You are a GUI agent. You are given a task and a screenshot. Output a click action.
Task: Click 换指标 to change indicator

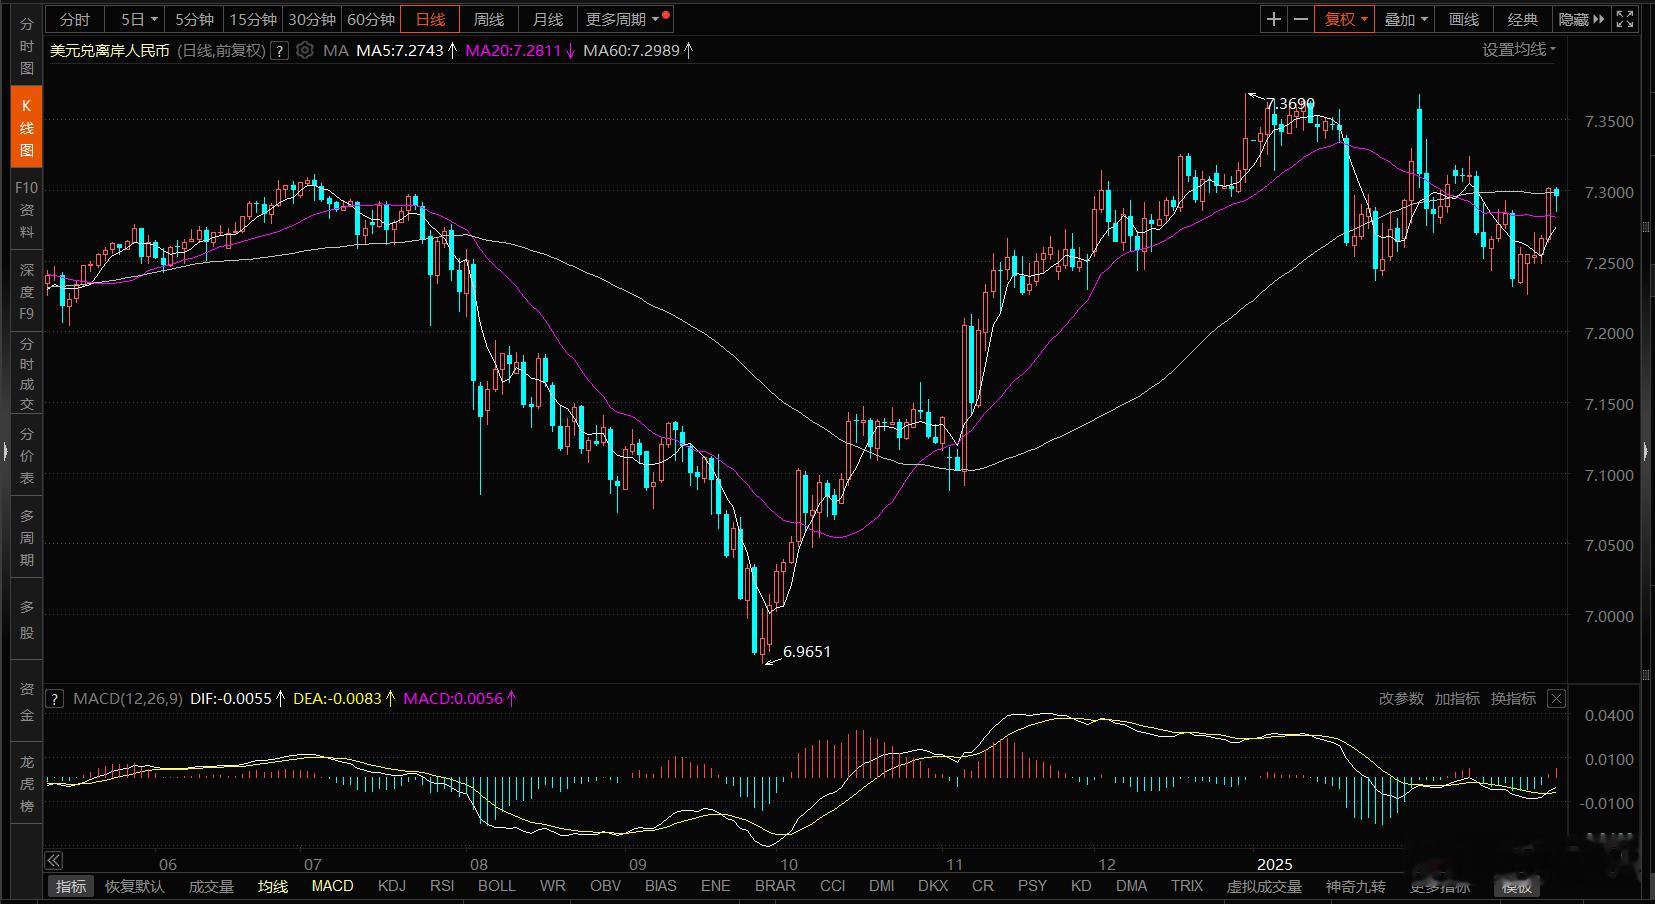(x=1513, y=699)
